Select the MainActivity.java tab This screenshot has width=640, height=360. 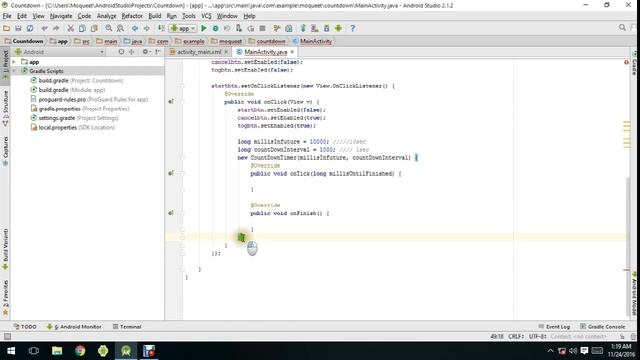click(x=265, y=52)
